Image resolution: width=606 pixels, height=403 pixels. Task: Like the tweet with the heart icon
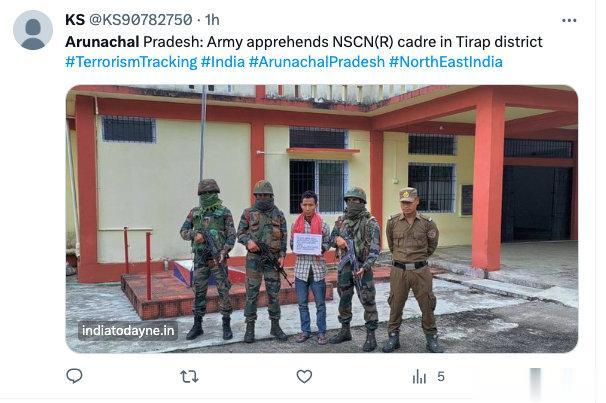point(304,376)
